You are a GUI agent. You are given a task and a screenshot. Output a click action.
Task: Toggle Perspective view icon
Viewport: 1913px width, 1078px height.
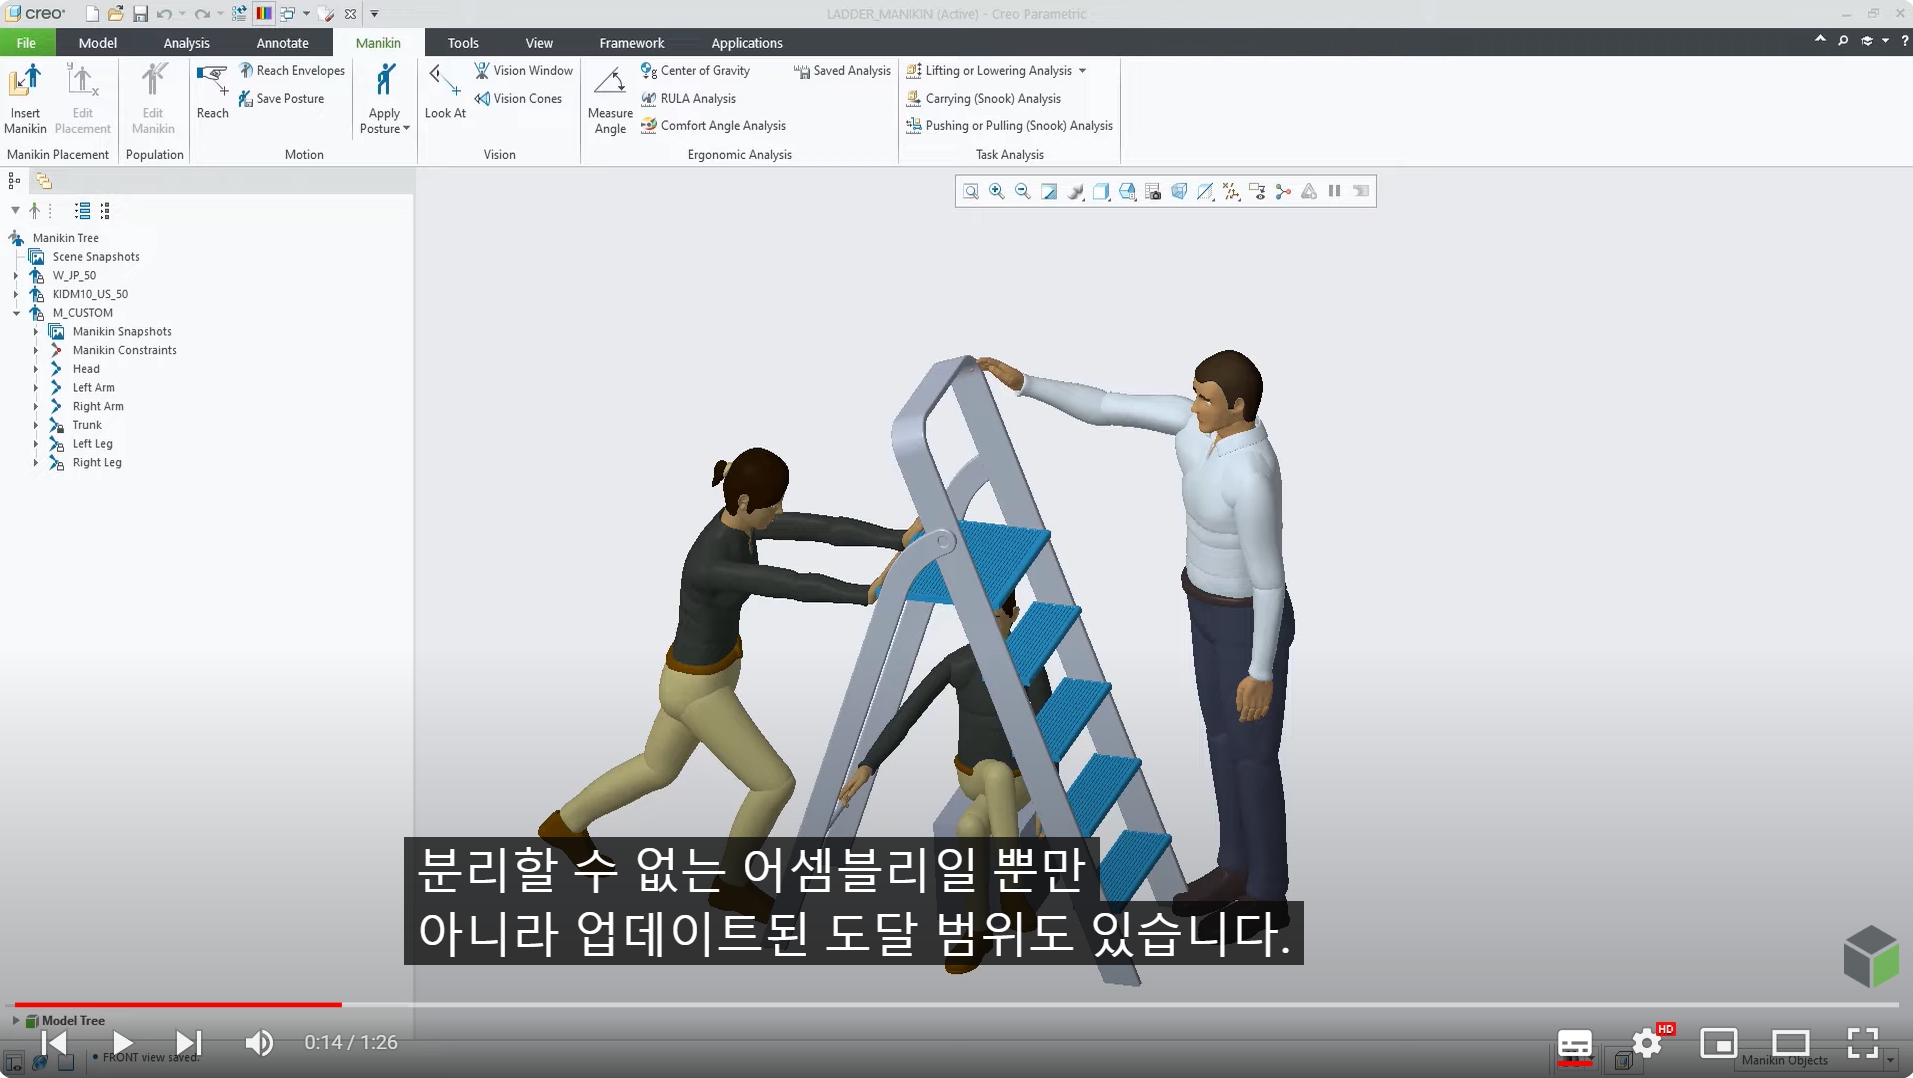tap(1179, 191)
